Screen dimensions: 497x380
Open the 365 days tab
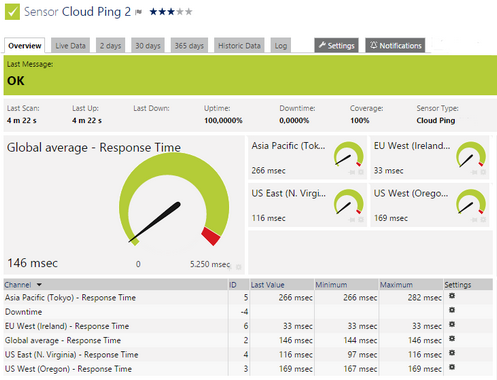pos(189,45)
